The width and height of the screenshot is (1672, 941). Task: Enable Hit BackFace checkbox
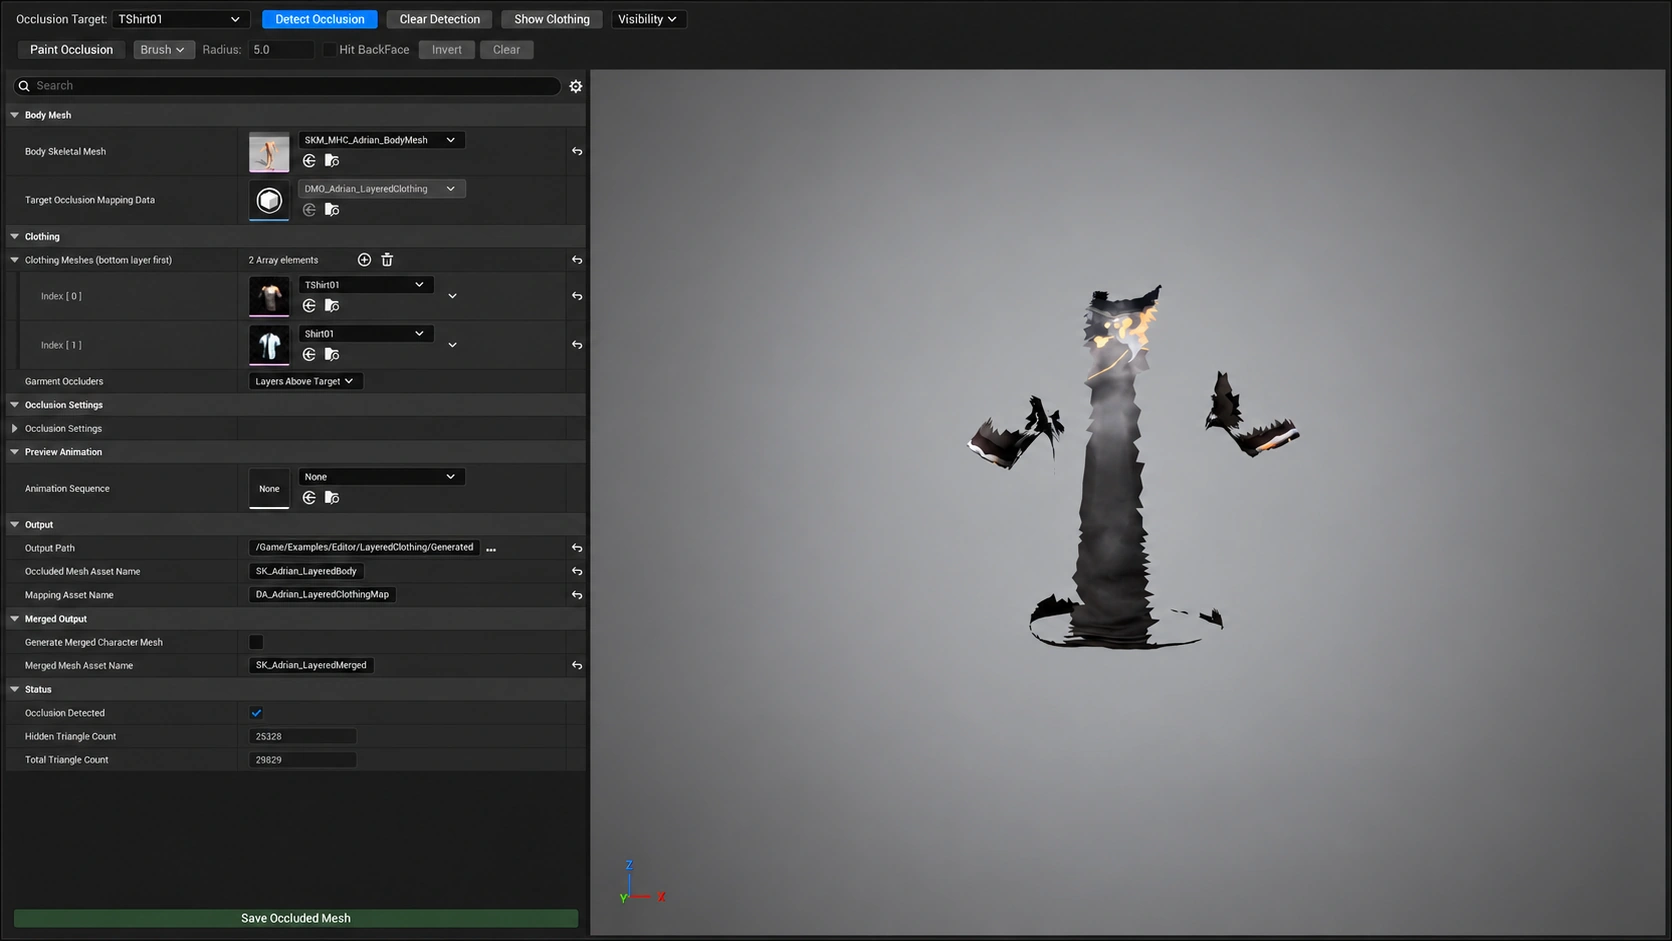click(328, 50)
